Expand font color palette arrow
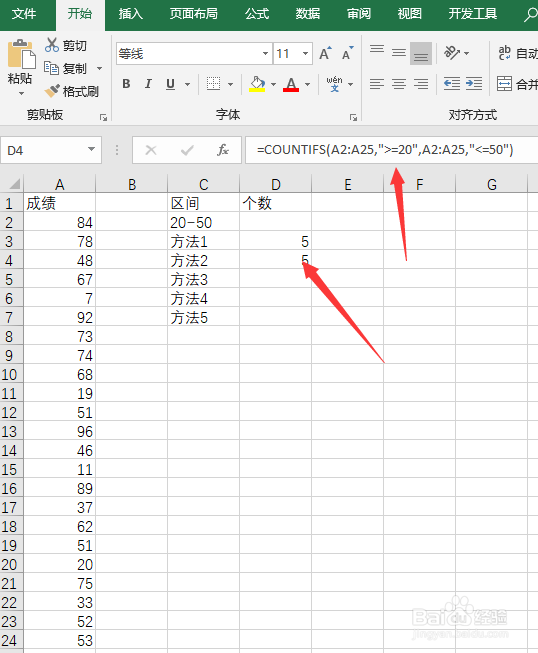 pos(307,84)
